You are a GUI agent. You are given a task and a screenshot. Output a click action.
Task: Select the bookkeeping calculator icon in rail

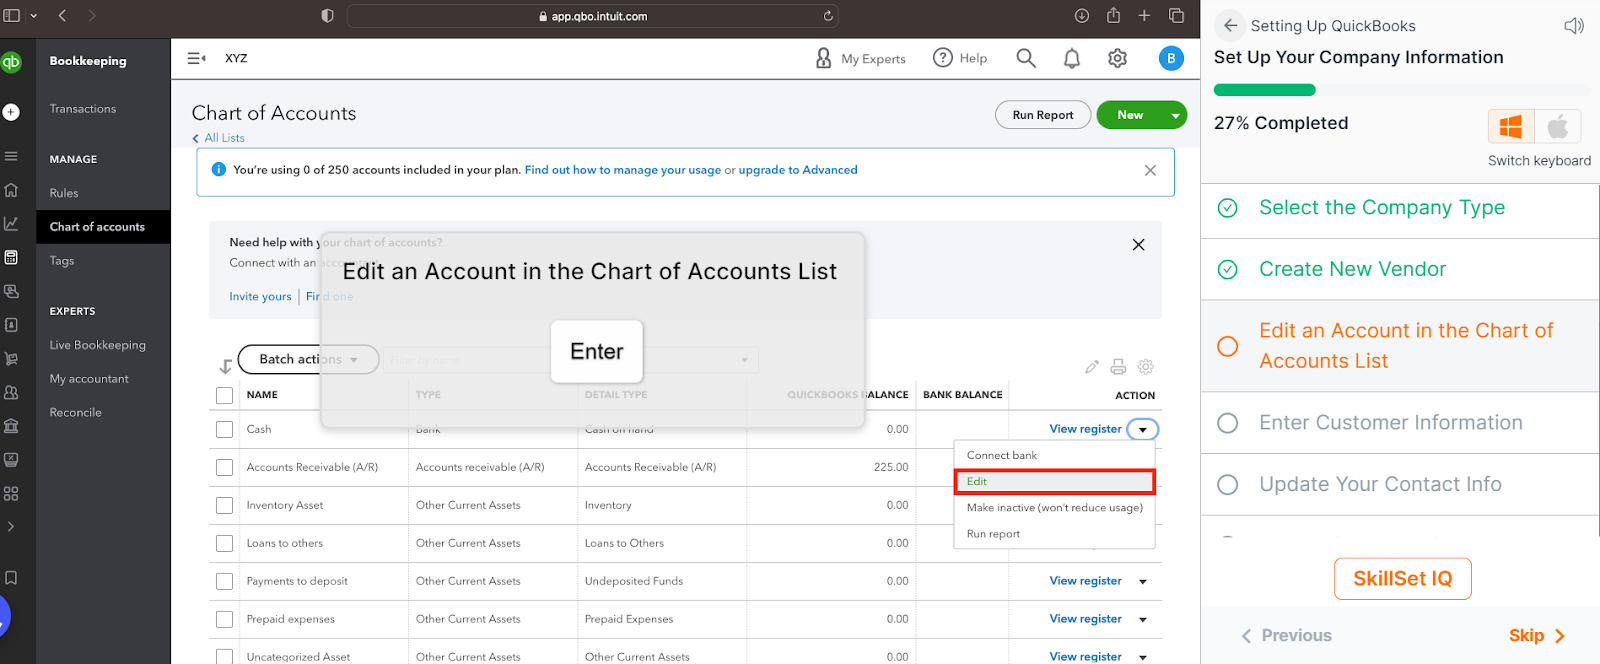click(x=11, y=257)
